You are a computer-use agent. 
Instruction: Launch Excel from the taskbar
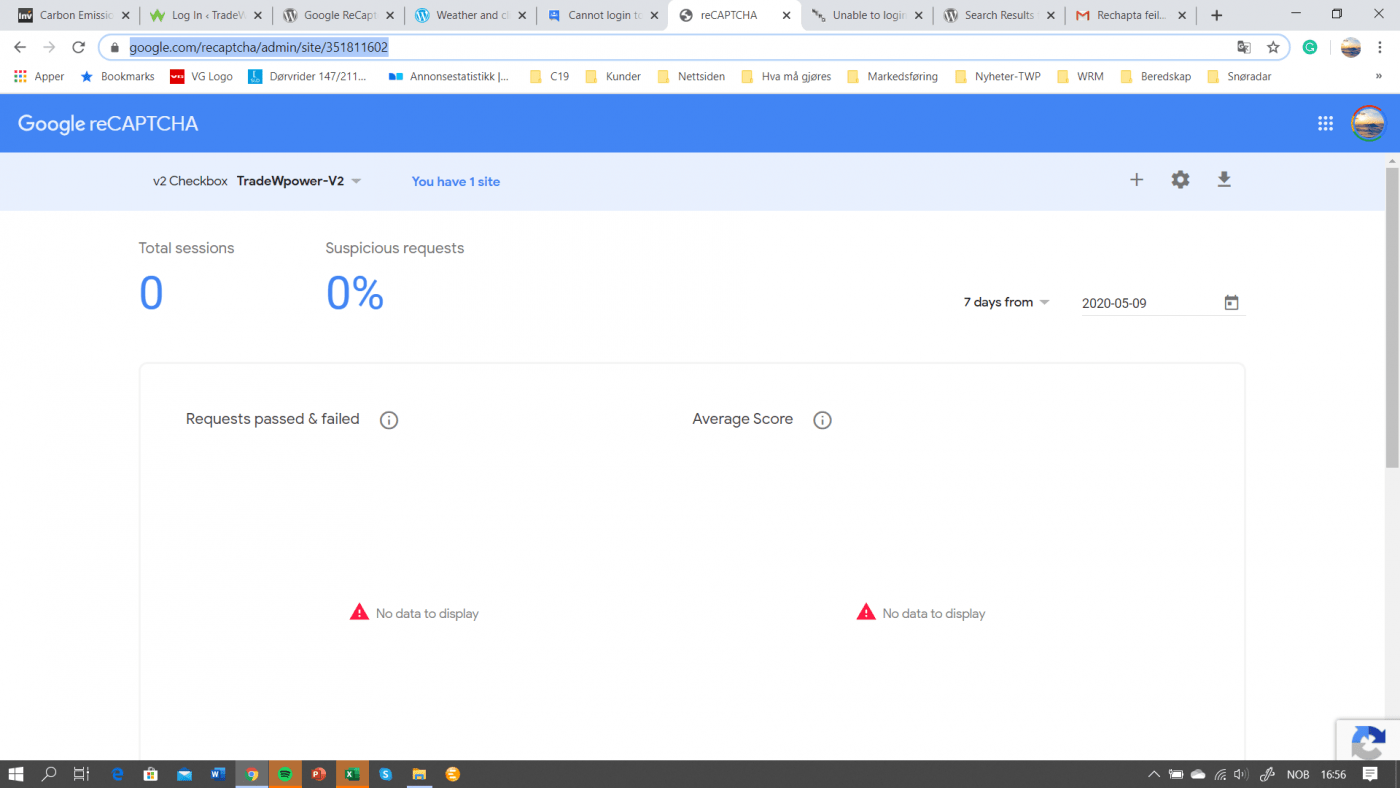352,774
